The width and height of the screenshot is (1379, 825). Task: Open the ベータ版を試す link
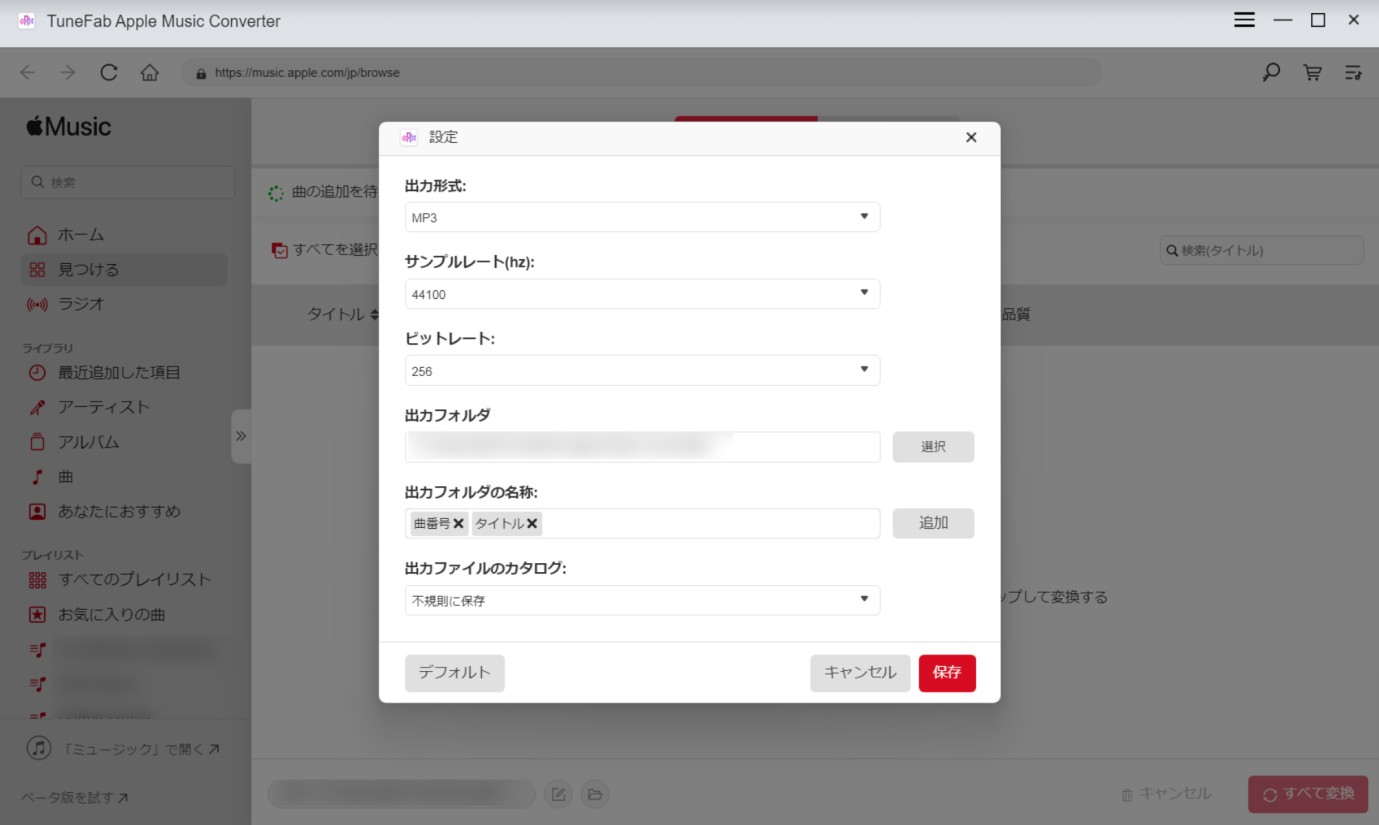coord(75,798)
